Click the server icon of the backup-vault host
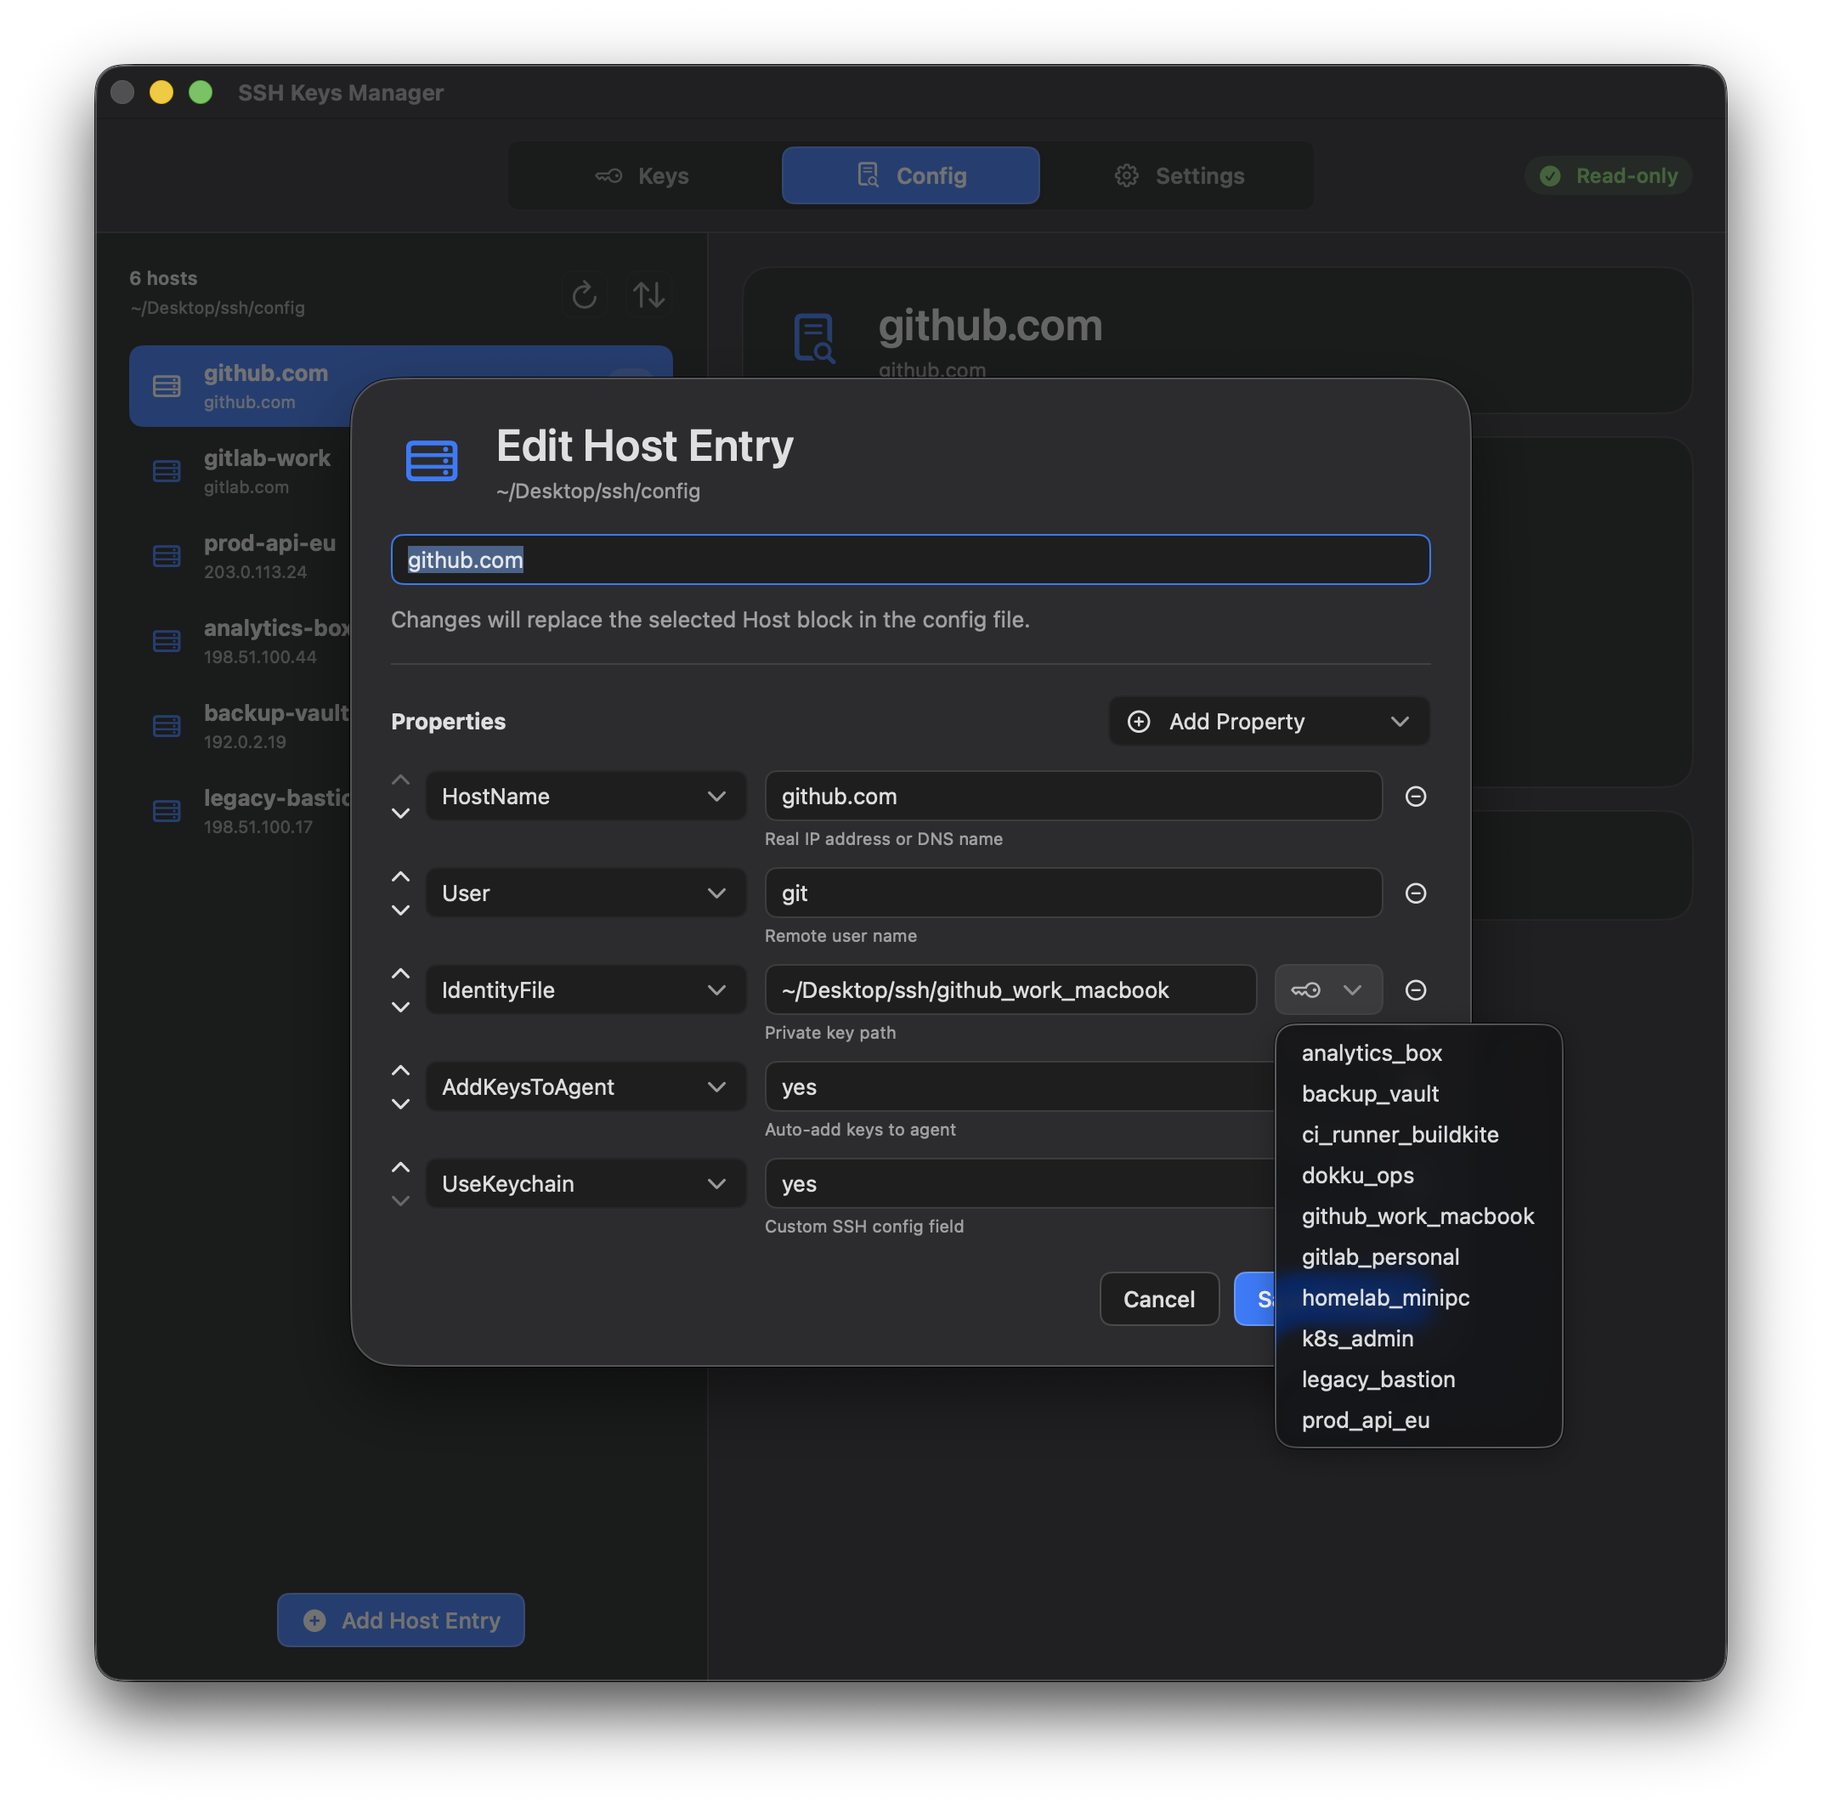The height and width of the screenshot is (1807, 1822). (x=167, y=726)
